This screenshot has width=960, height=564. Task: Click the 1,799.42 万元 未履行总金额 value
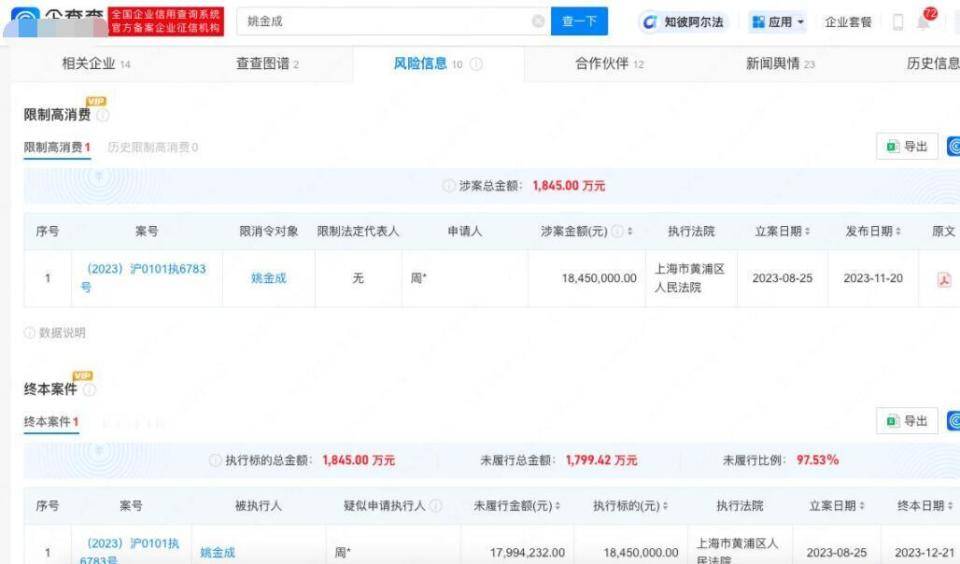pos(601,460)
